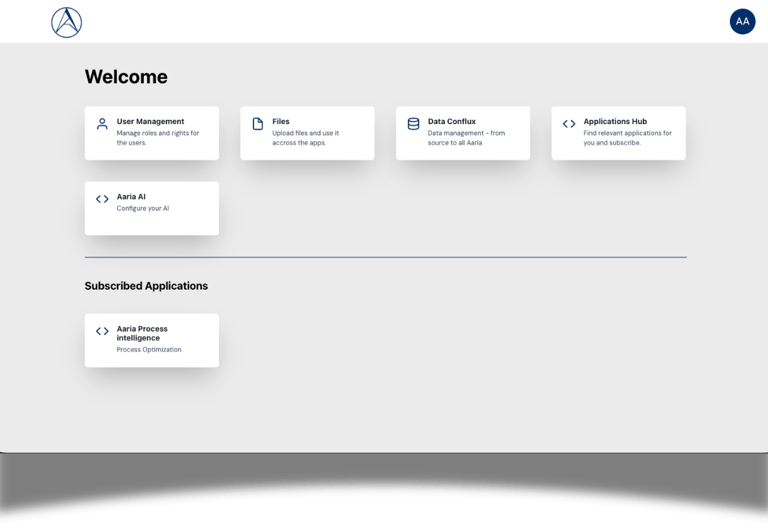
Task: Click 'Process Optimization' description
Action: 149,350
